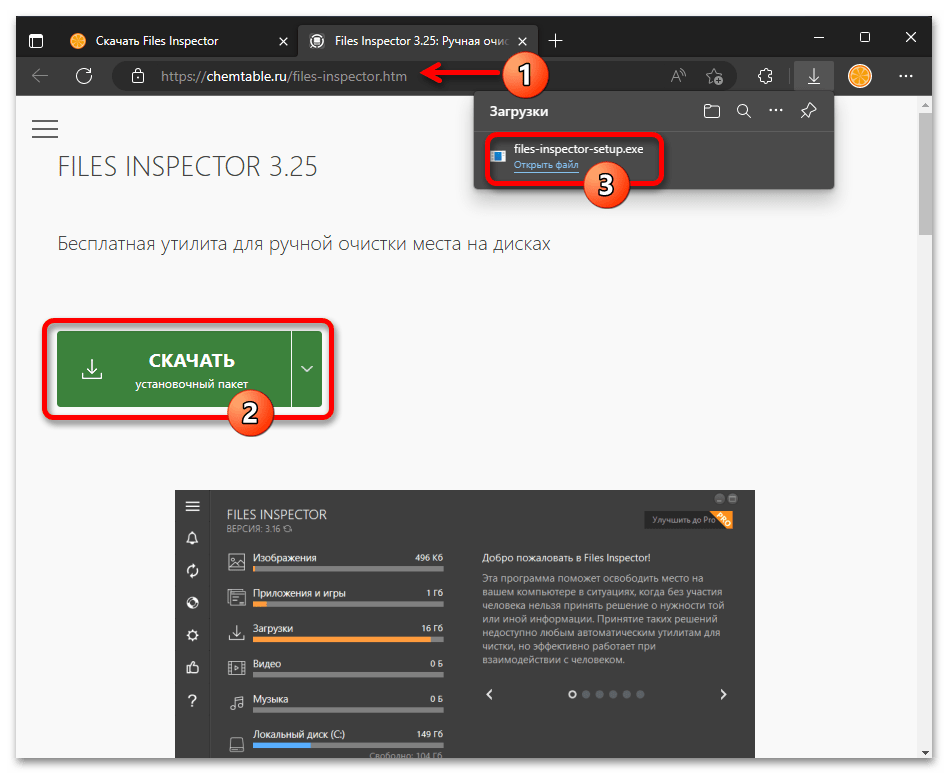
Task: Open browser Settings and more menu
Action: click(x=906, y=76)
